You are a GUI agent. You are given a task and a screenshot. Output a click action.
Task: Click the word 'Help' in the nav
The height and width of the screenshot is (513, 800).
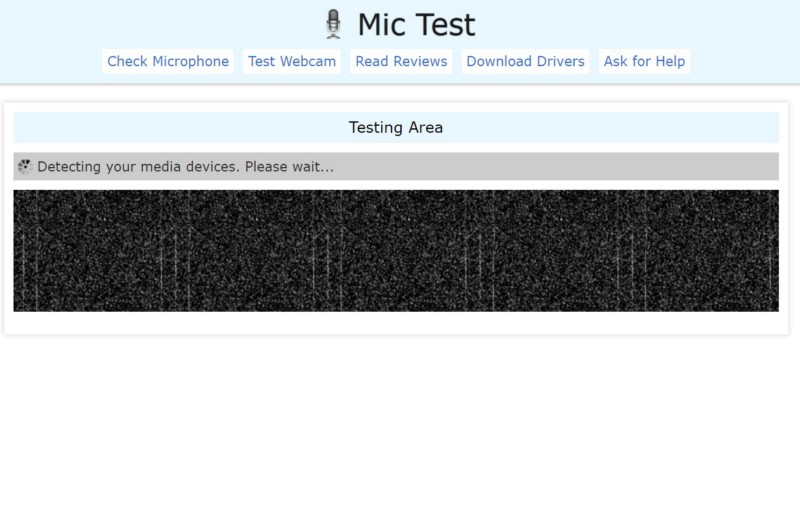(x=670, y=61)
